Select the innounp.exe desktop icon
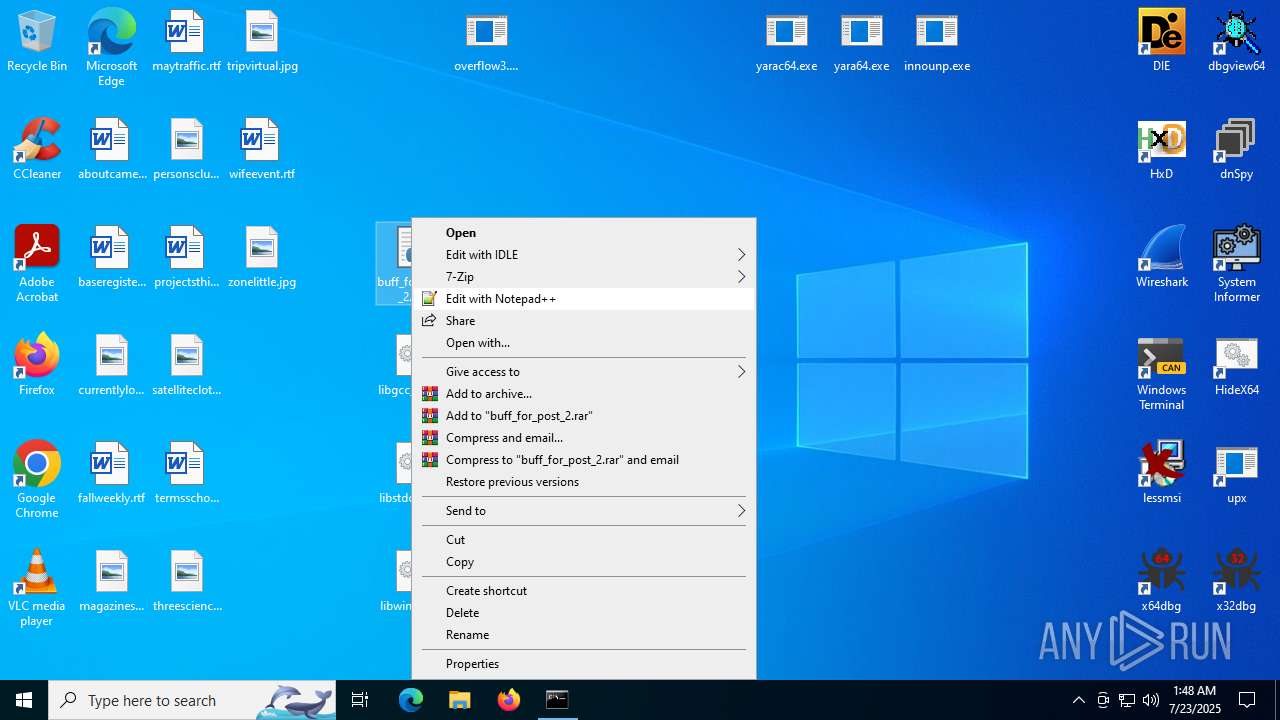1280x720 pixels. click(x=936, y=42)
